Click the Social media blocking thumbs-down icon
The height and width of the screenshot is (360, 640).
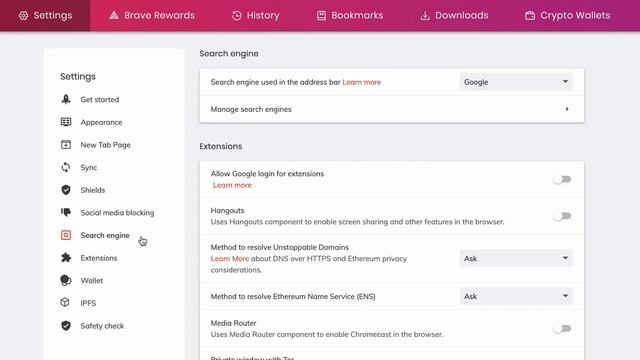pyautogui.click(x=66, y=212)
